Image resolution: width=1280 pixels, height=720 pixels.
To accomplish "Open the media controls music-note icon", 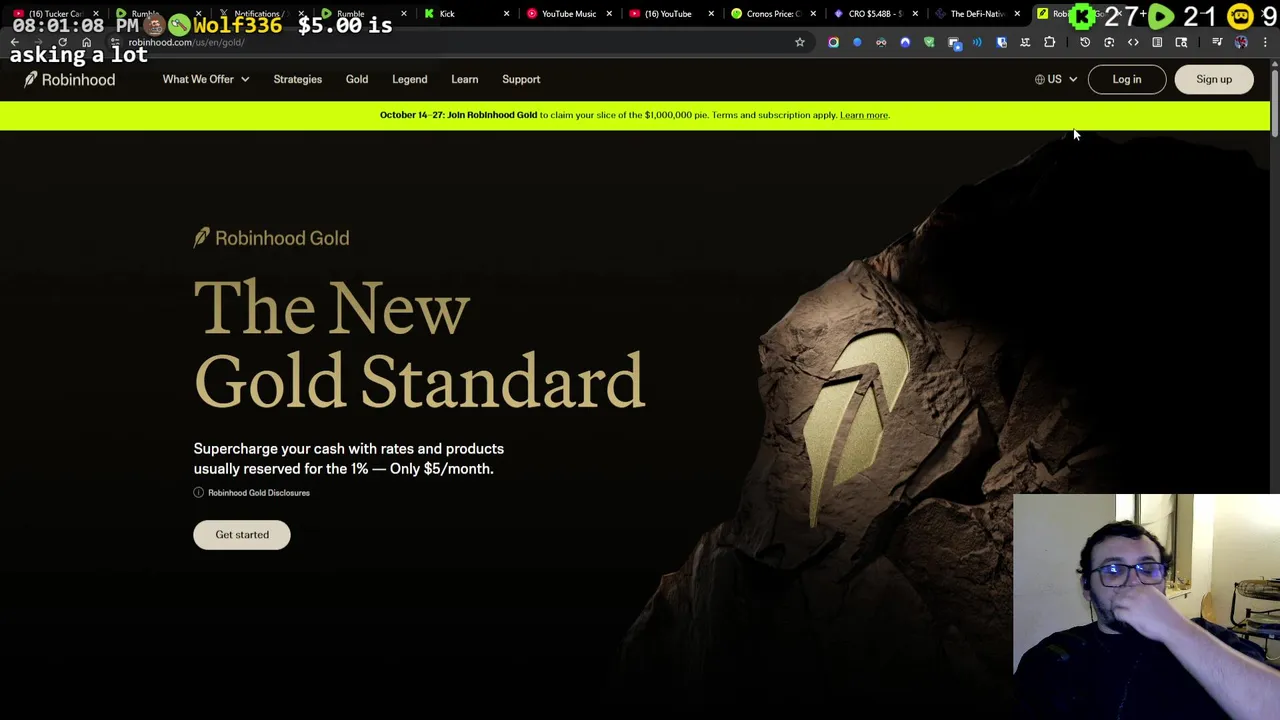I will tap(1217, 42).
